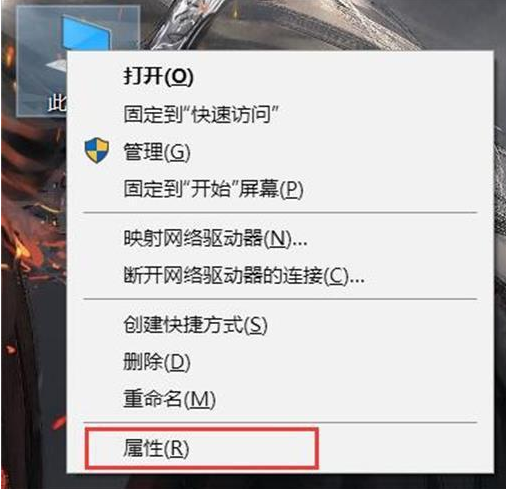Select 映射网络驱动器(N)... entry

pyautogui.click(x=215, y=239)
